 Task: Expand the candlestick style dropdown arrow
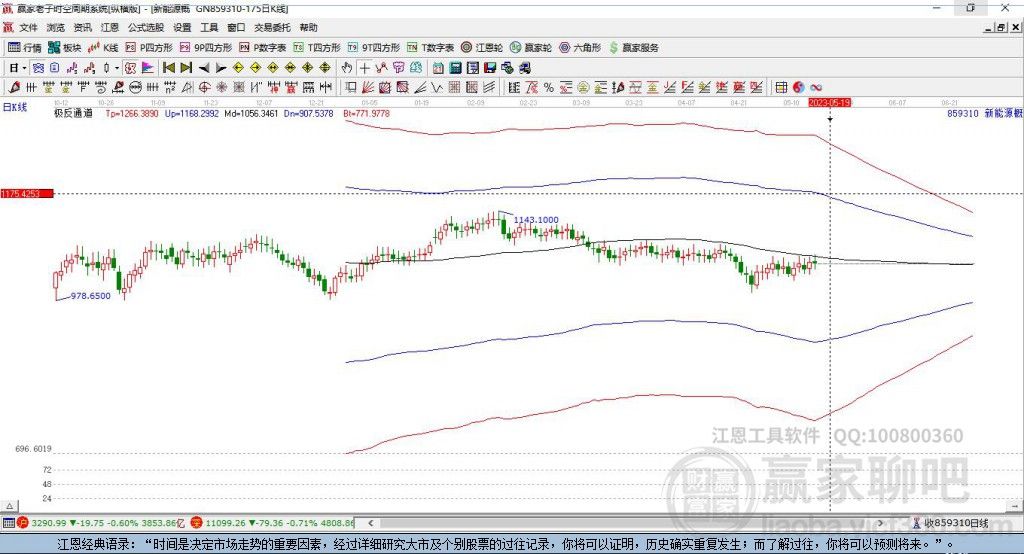pos(117,68)
